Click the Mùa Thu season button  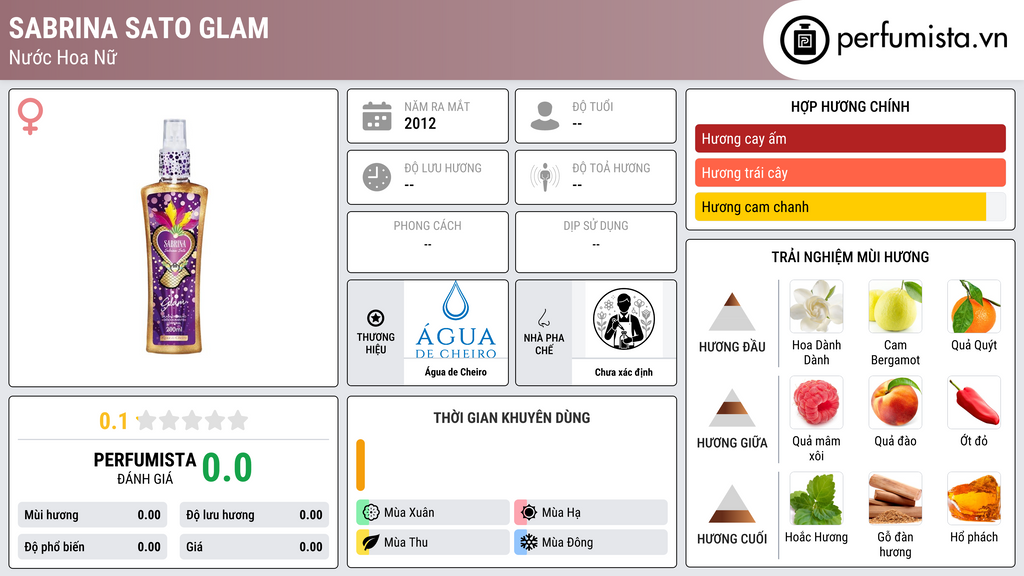pyautogui.click(x=433, y=542)
